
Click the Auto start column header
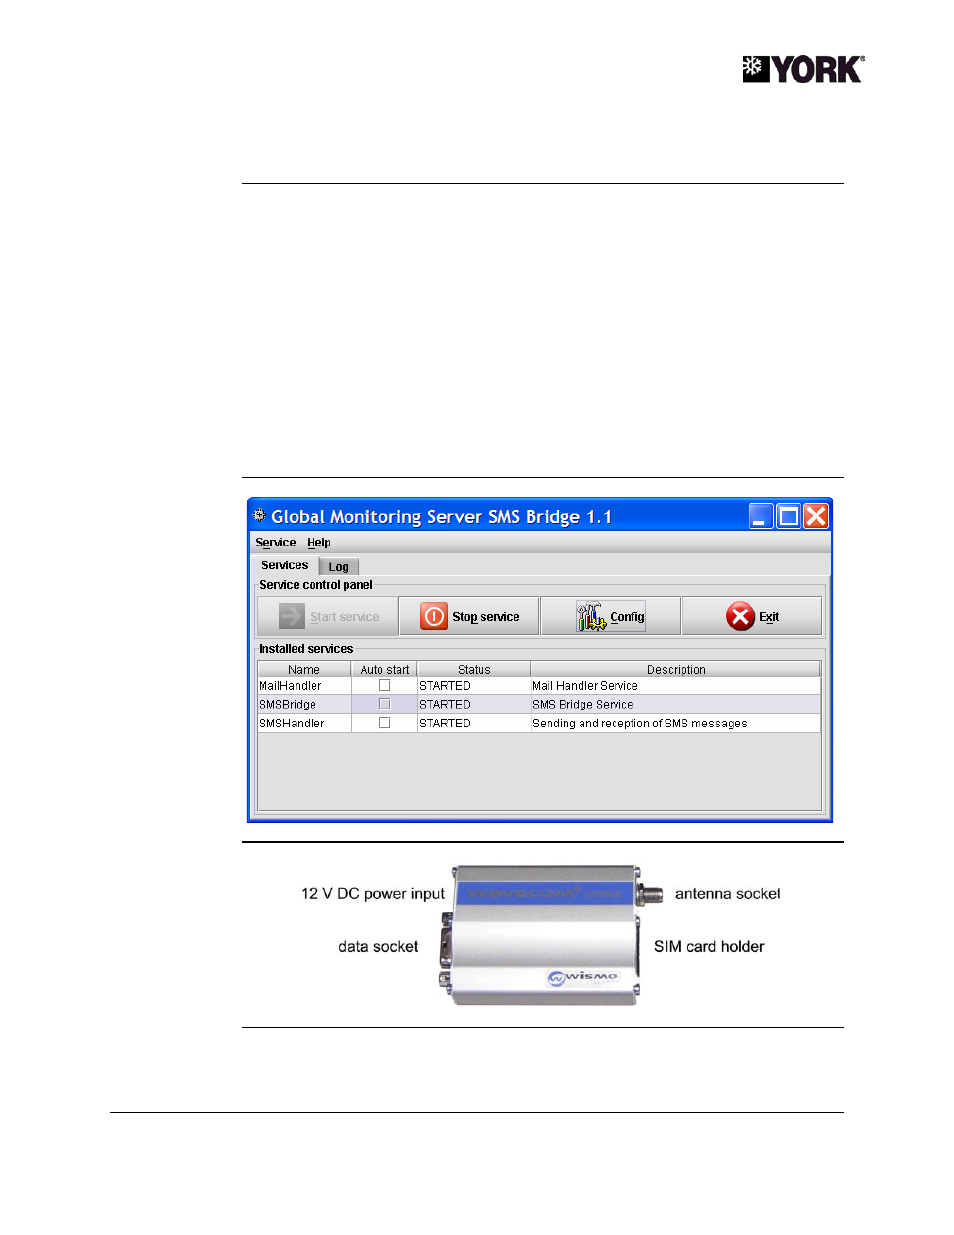point(385,670)
